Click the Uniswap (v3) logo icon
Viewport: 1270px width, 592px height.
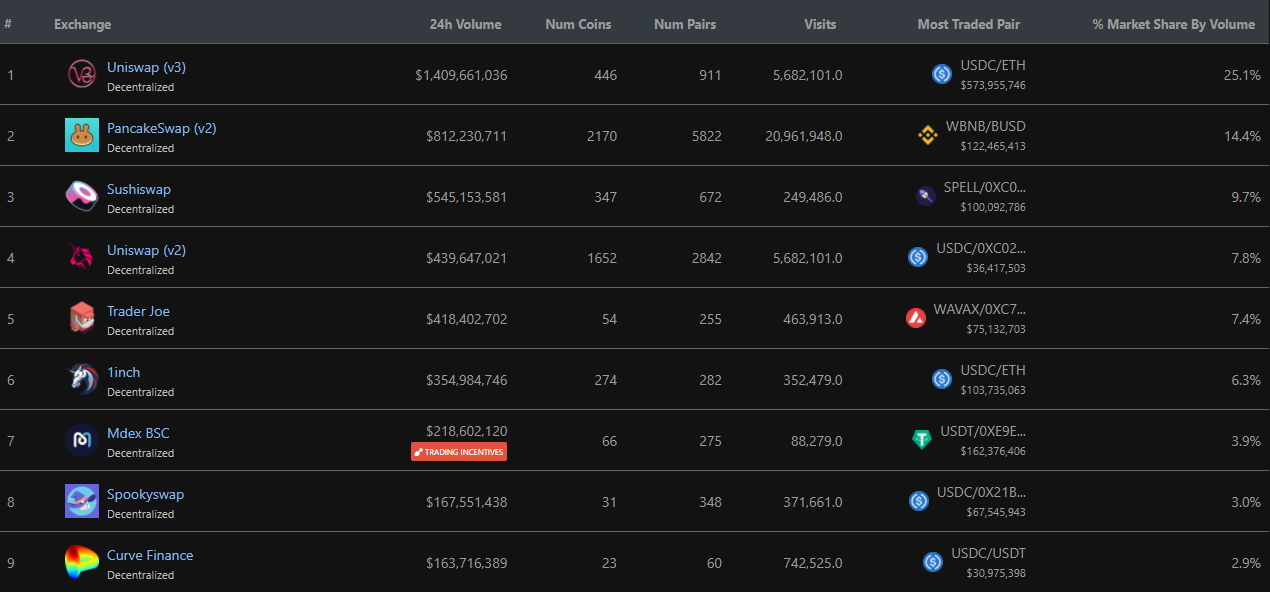tap(82, 74)
